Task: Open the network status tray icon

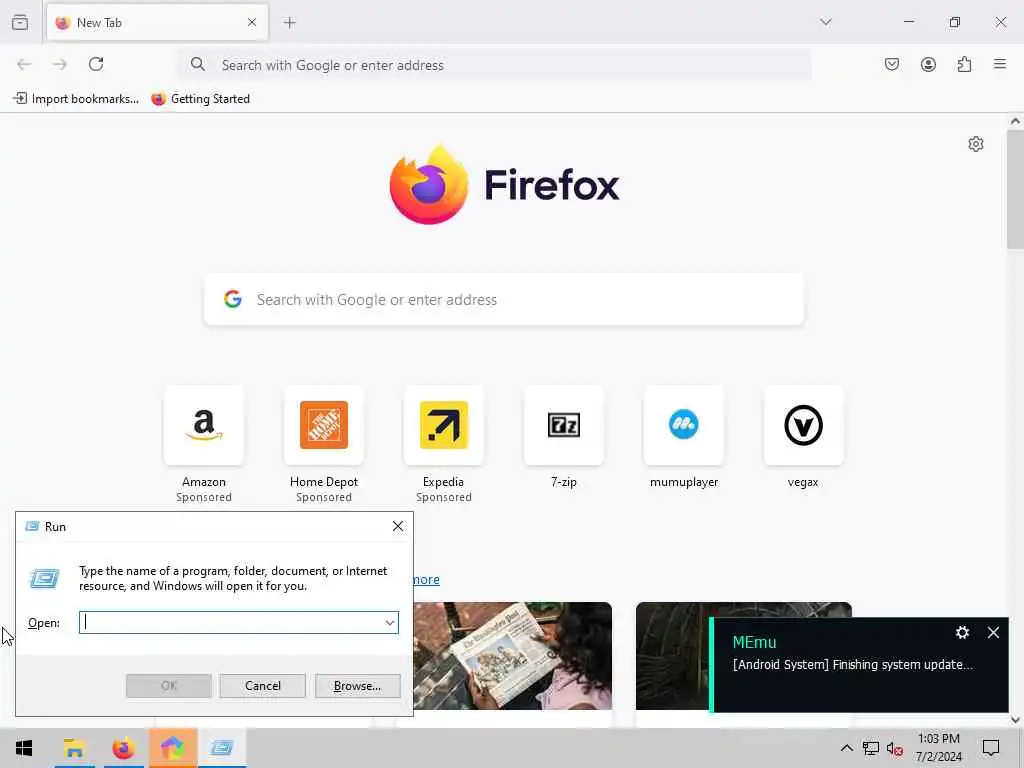Action: point(871,748)
